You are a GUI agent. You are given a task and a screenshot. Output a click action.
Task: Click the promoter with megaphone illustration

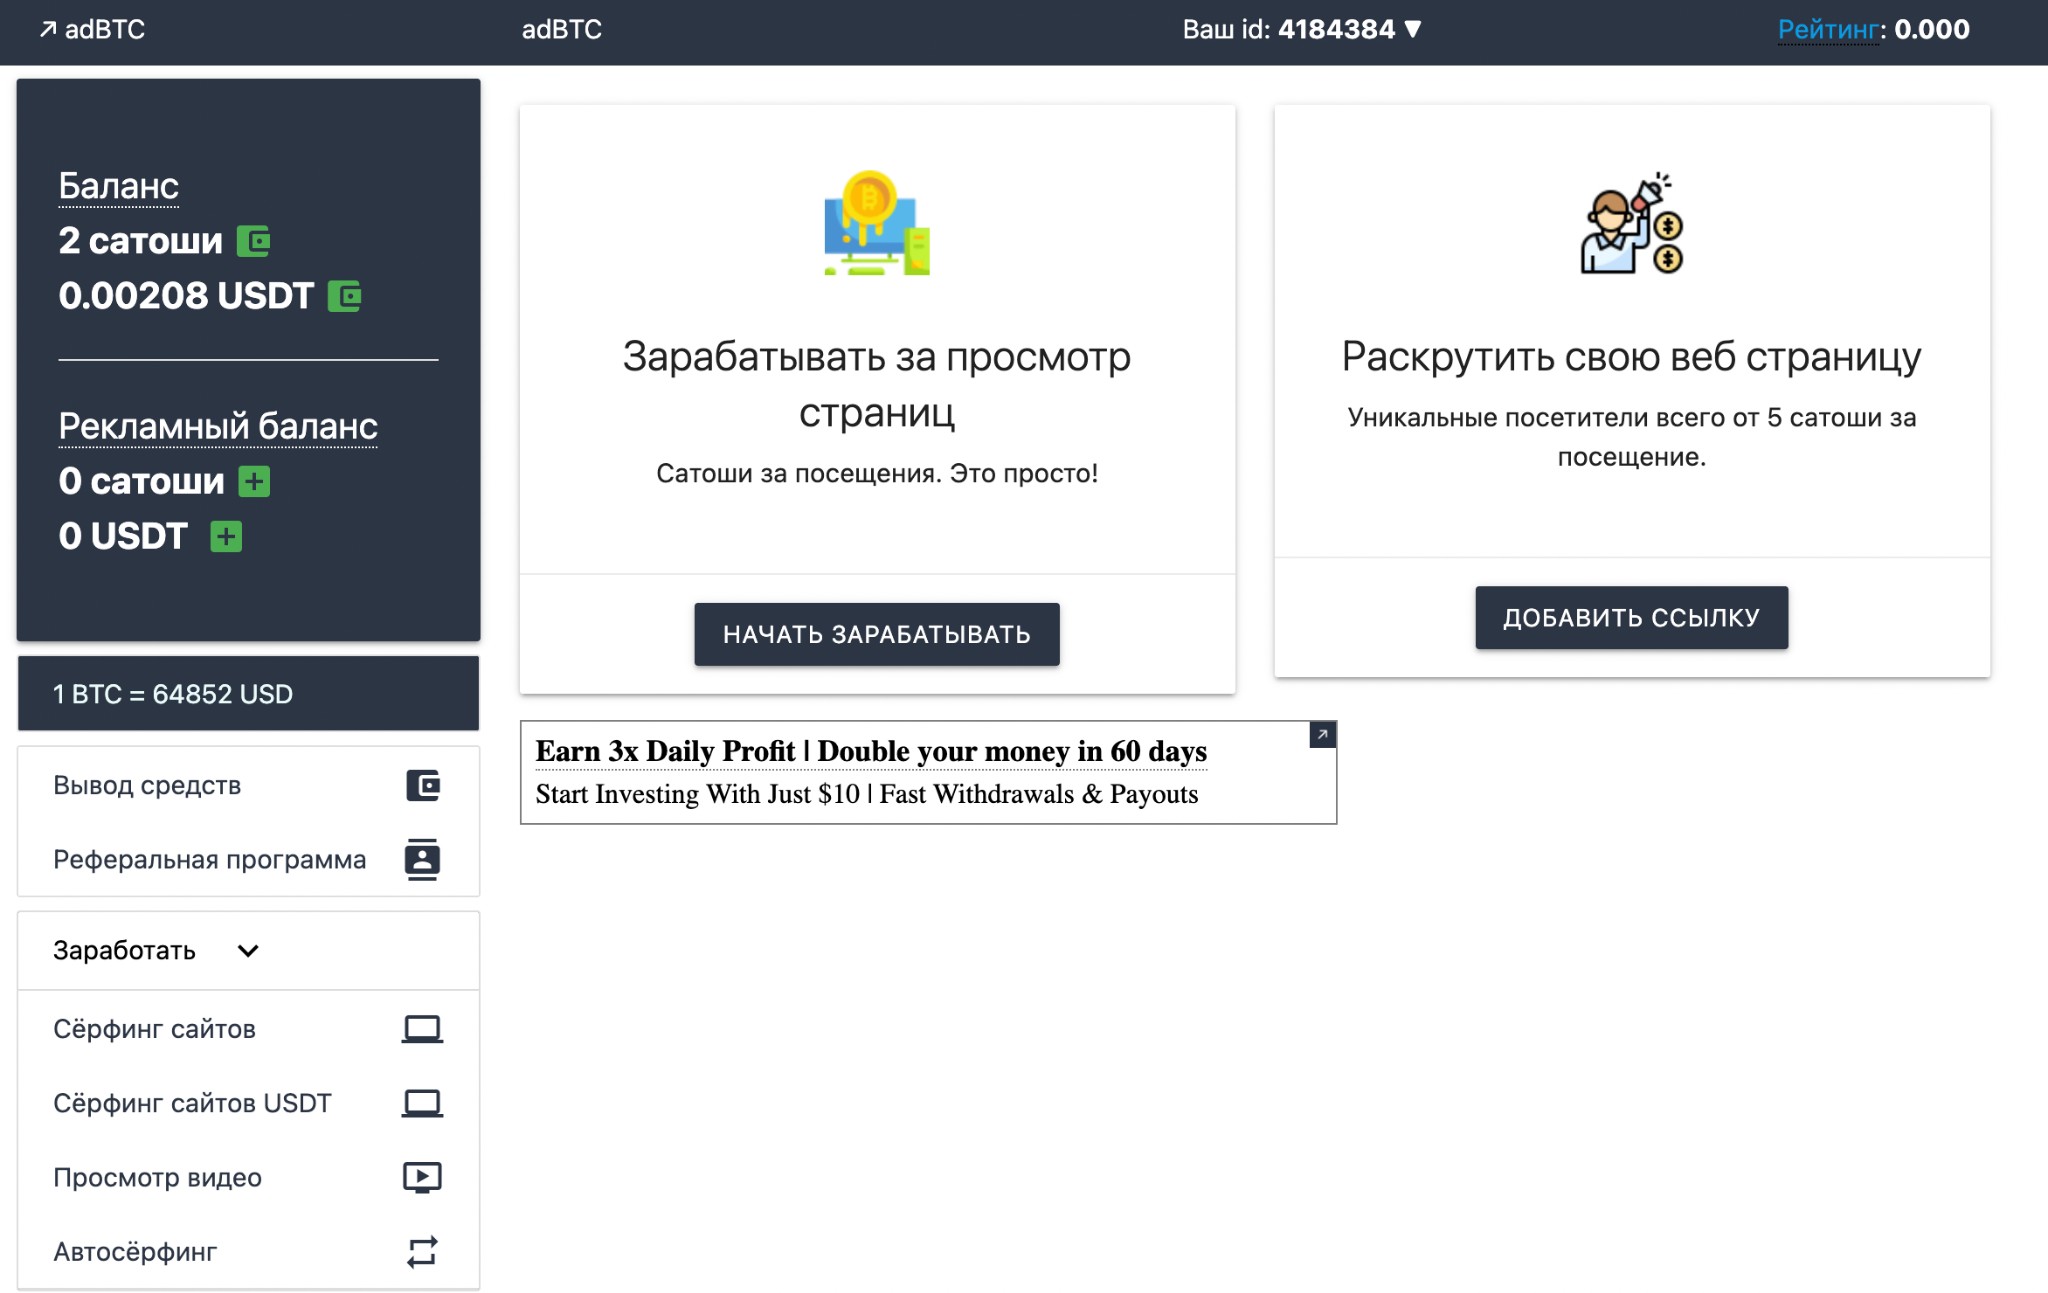point(1631,223)
